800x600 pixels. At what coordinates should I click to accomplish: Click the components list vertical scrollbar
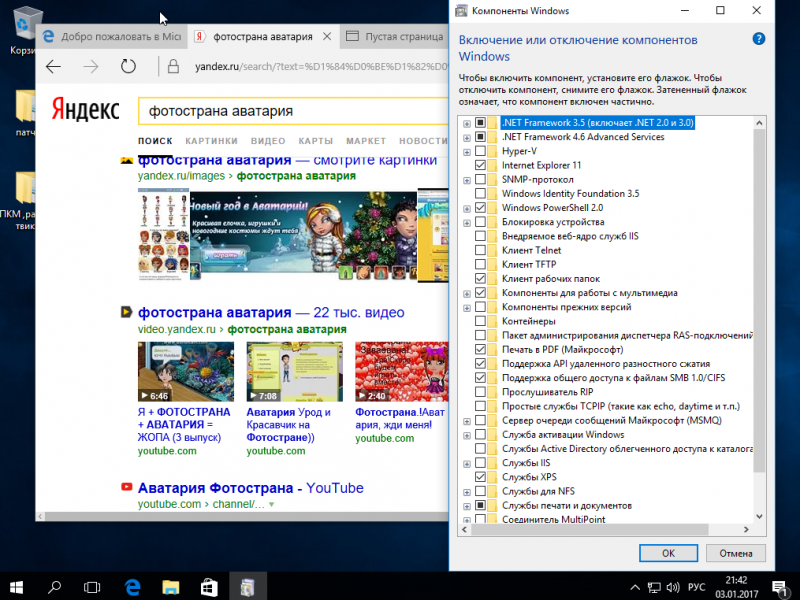759,301
